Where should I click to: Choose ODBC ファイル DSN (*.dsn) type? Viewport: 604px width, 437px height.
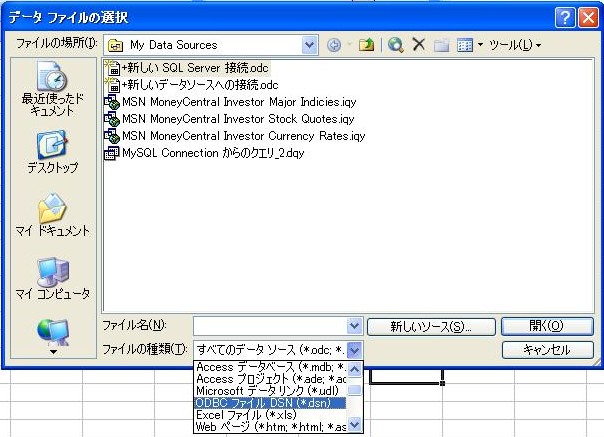coord(270,403)
